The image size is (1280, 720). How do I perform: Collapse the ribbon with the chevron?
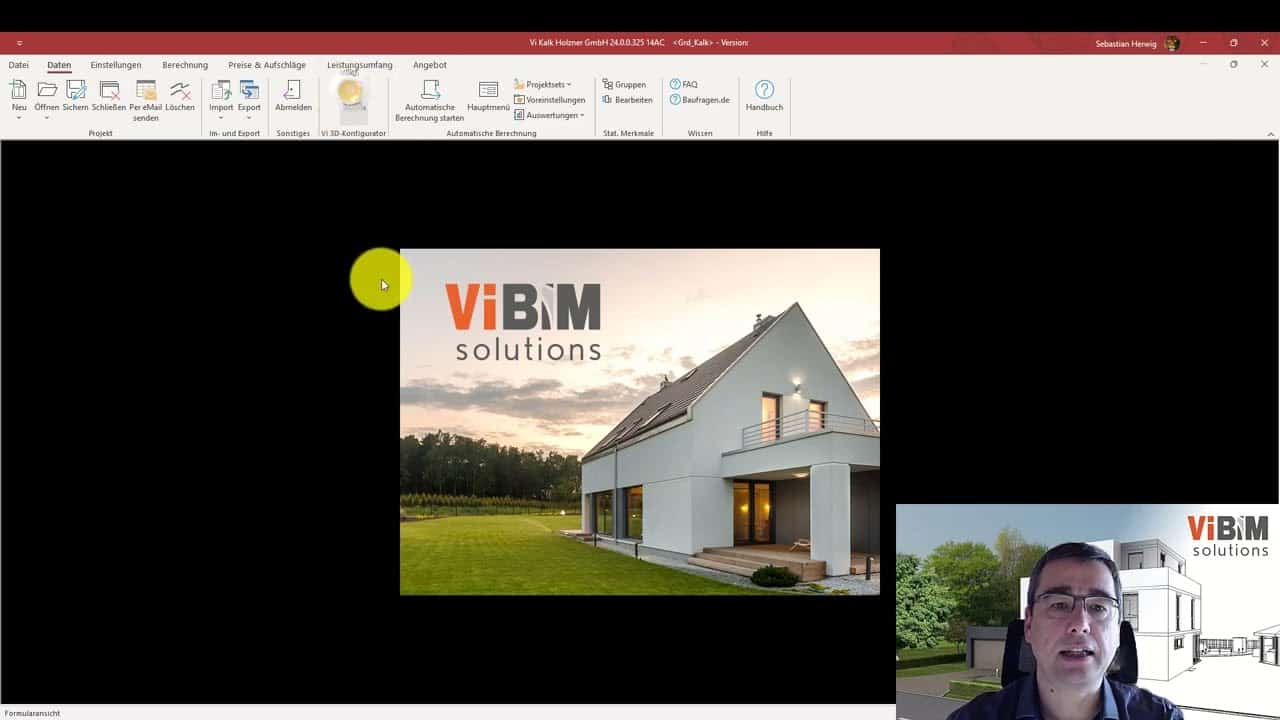click(1271, 134)
